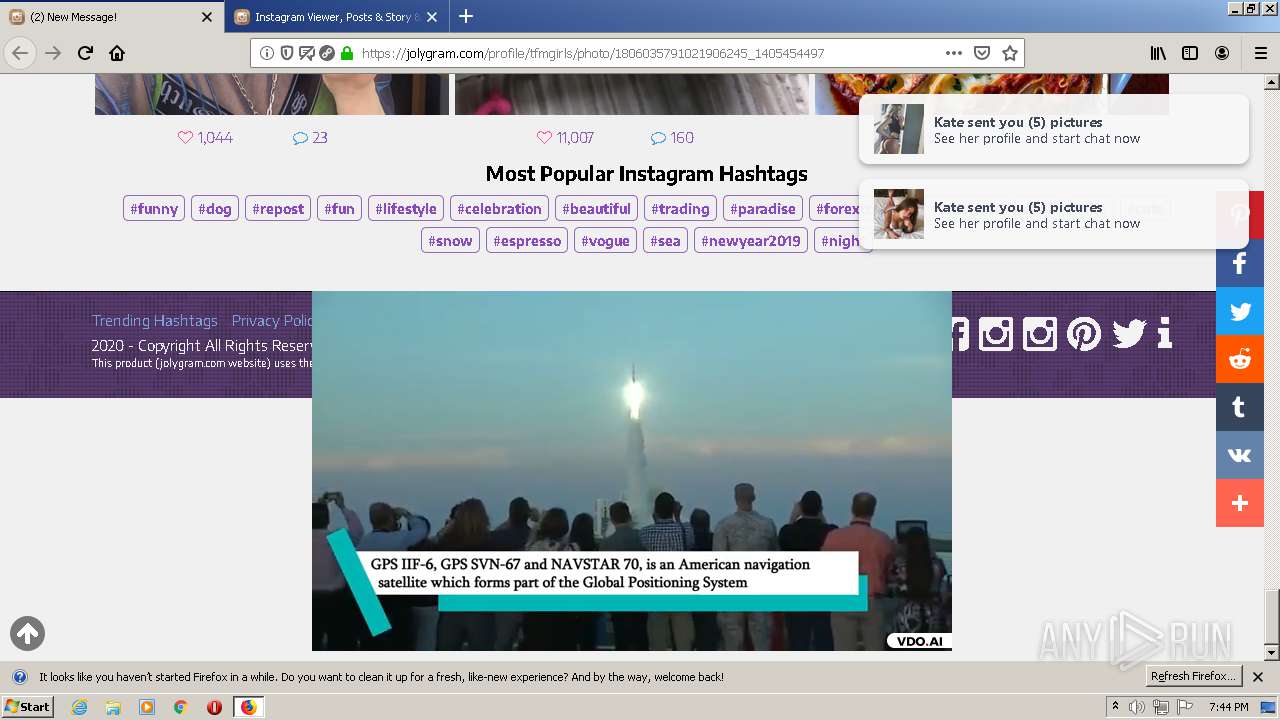Open the #dog hashtag

(x=215, y=208)
